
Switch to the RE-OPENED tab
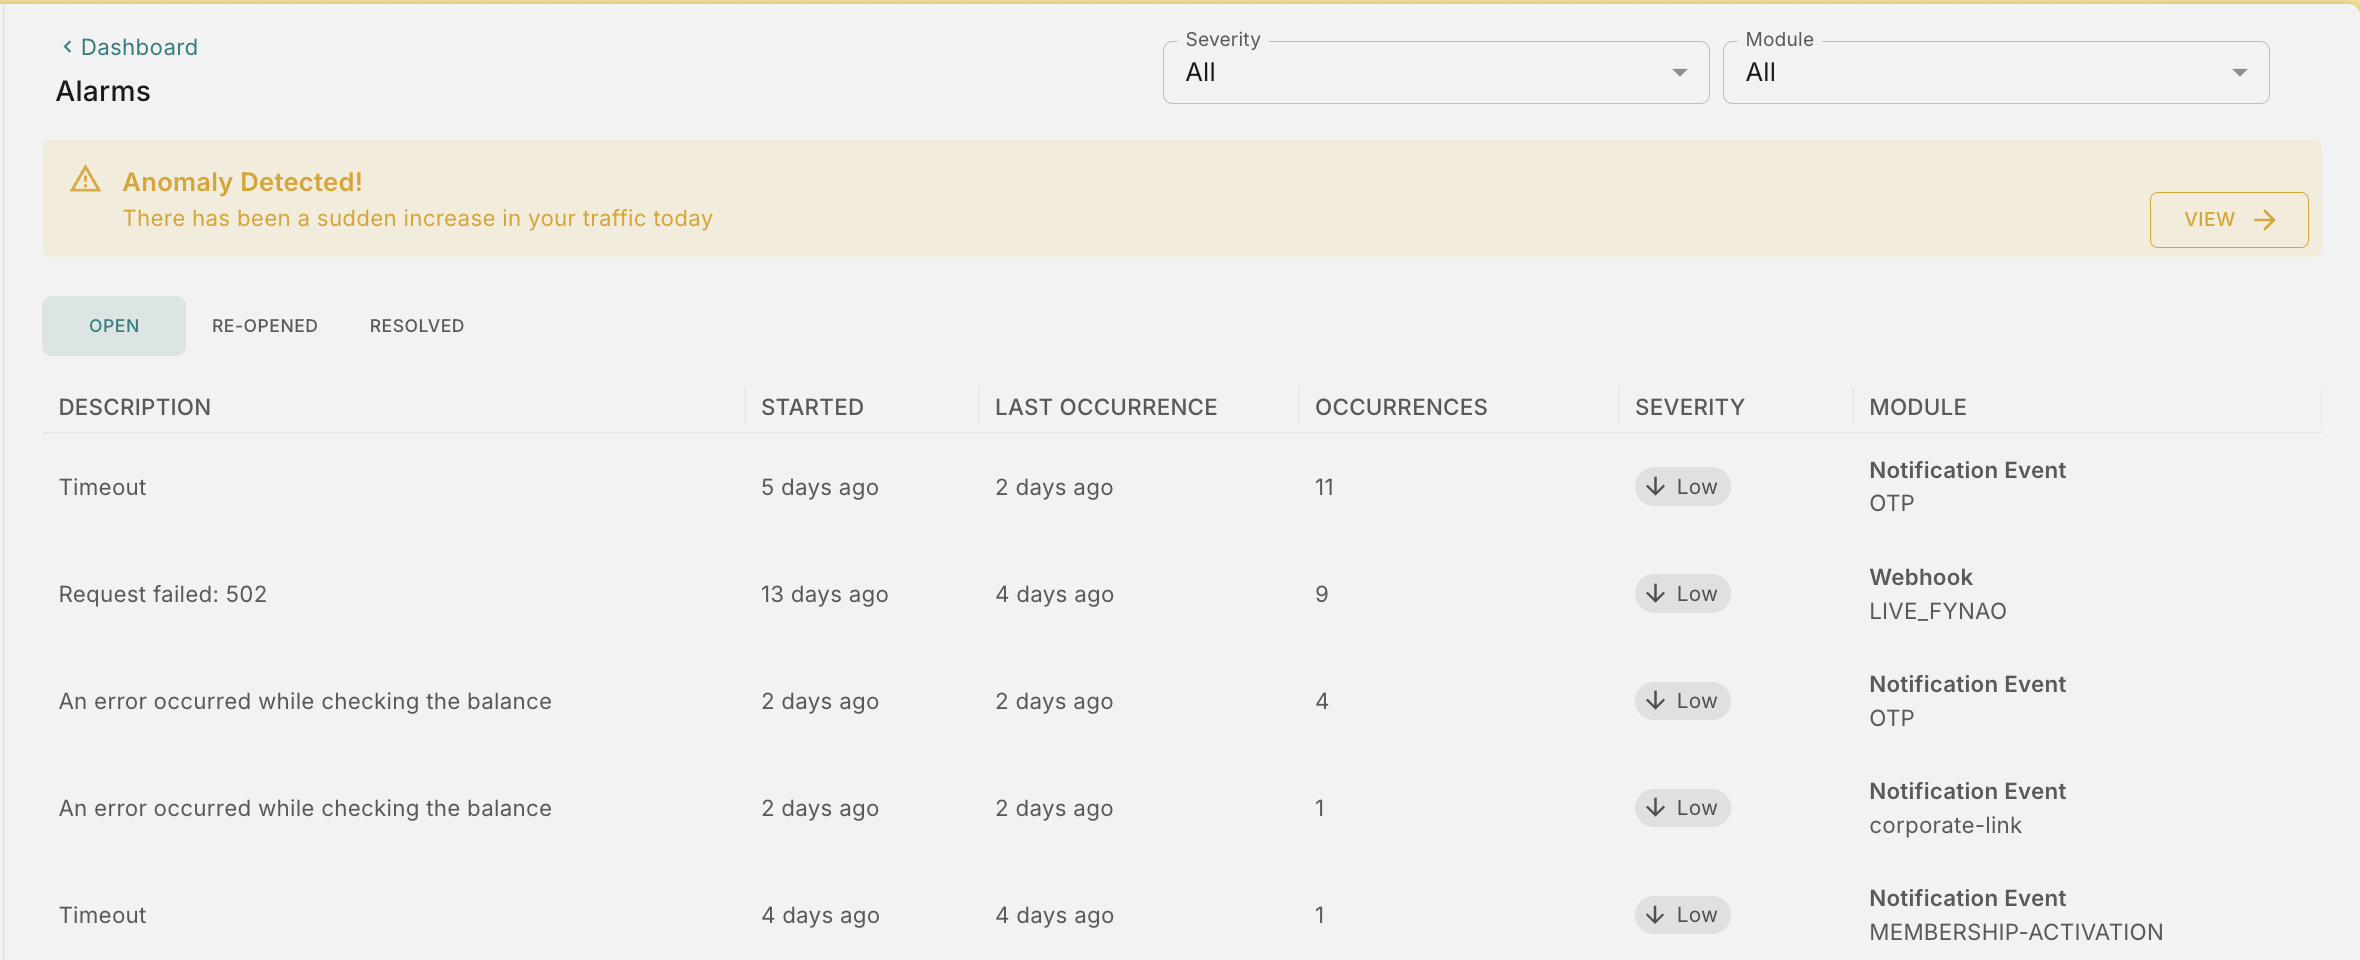tap(265, 326)
